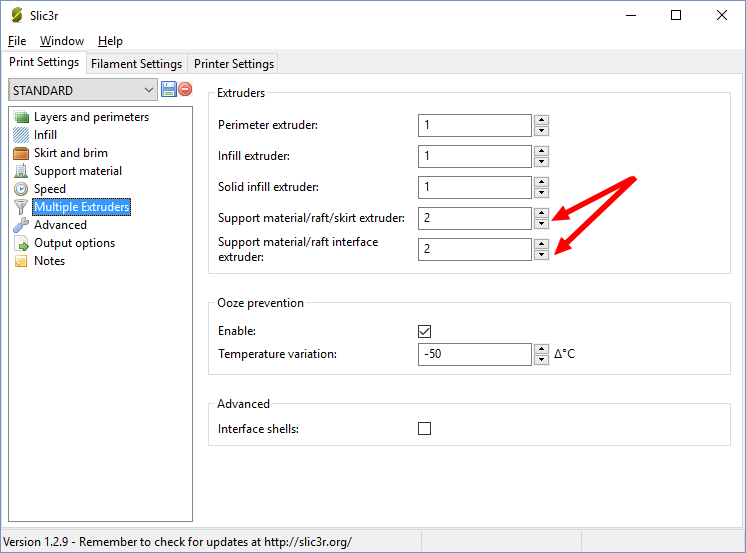Decrease the Temperature variation value

(x=541, y=360)
